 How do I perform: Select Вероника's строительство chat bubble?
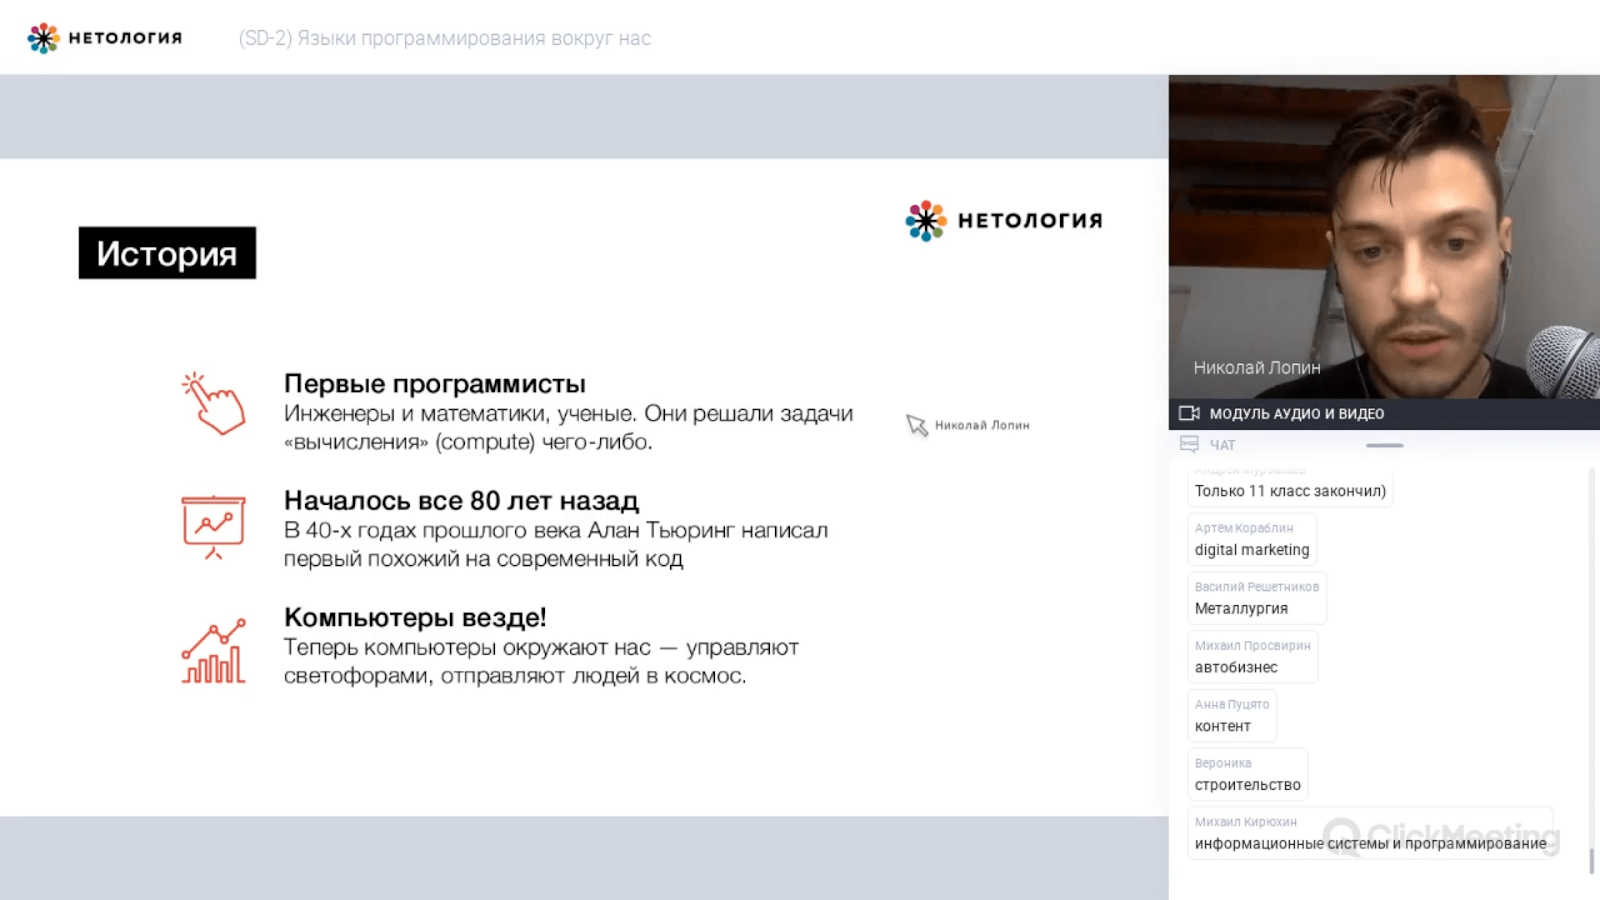point(1248,774)
